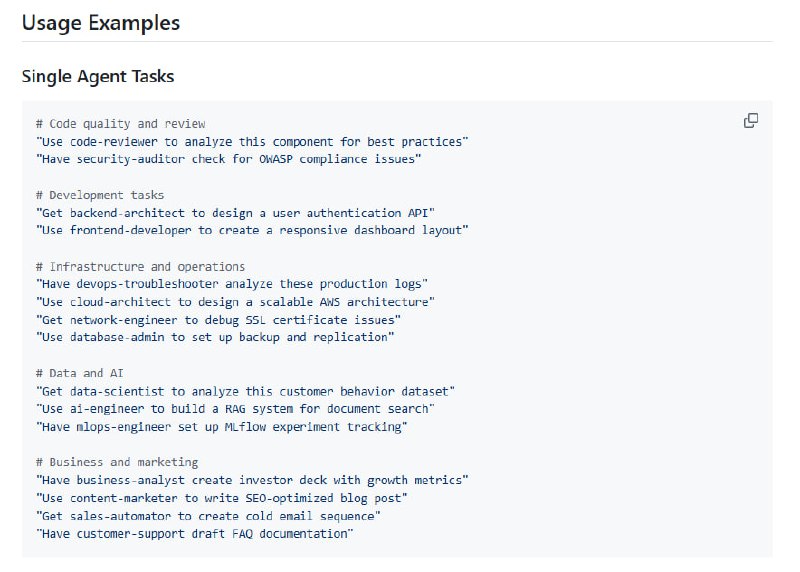Click the cloud-architect AWS architecture line

coord(235,302)
